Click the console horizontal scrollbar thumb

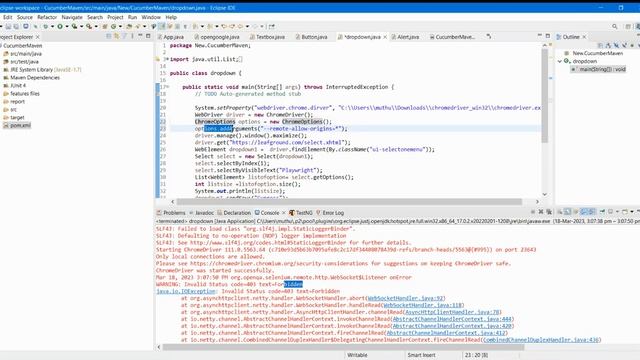click(x=343, y=347)
